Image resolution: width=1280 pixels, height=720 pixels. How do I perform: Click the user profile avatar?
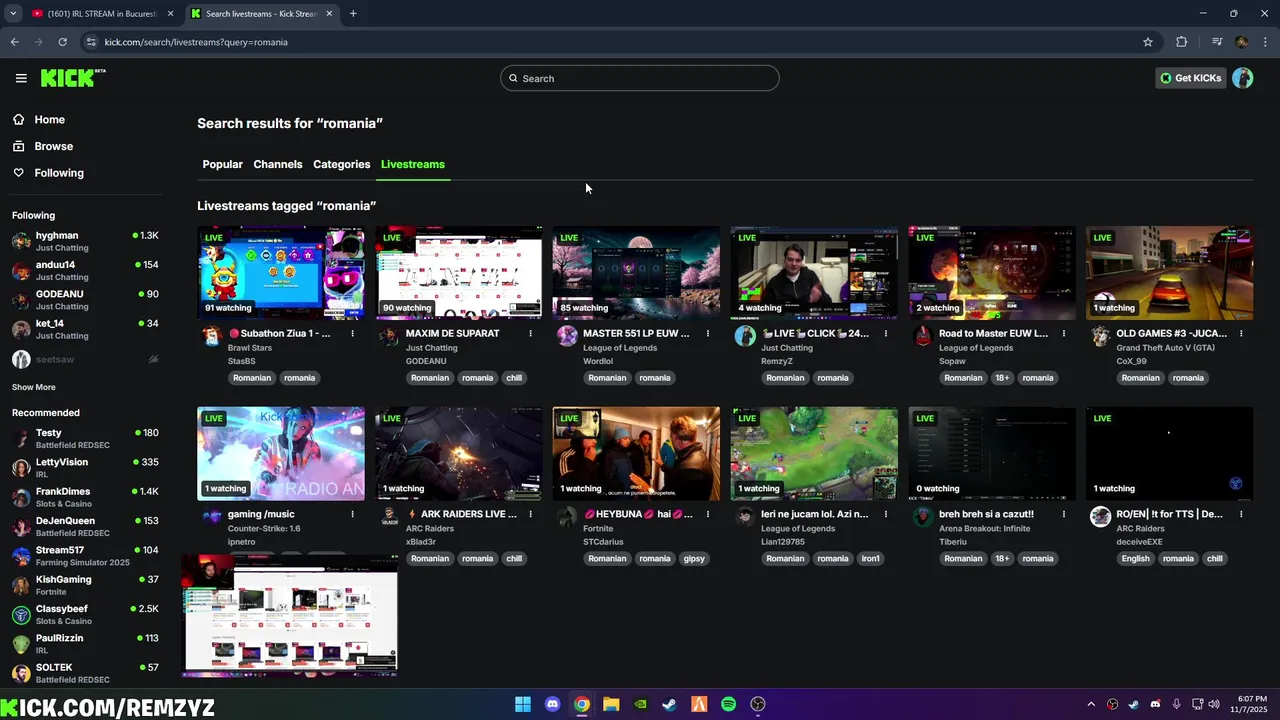pyautogui.click(x=1242, y=78)
